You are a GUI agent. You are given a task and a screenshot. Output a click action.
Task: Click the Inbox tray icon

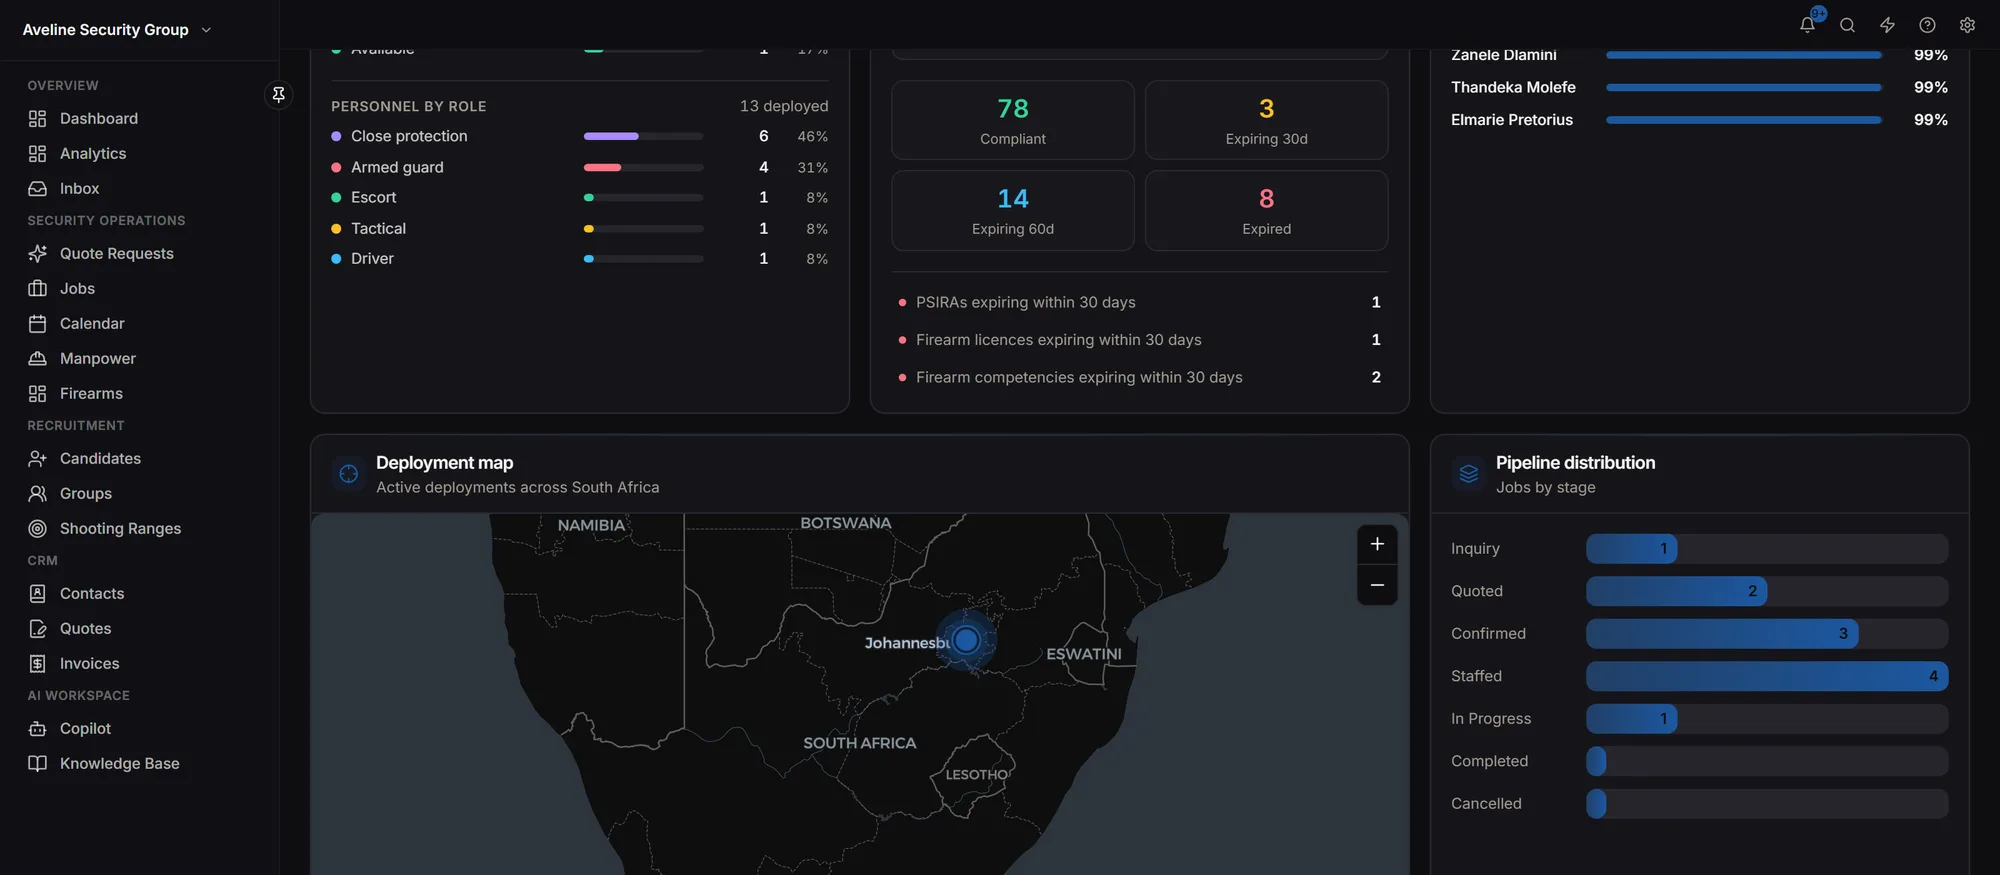coord(38,189)
